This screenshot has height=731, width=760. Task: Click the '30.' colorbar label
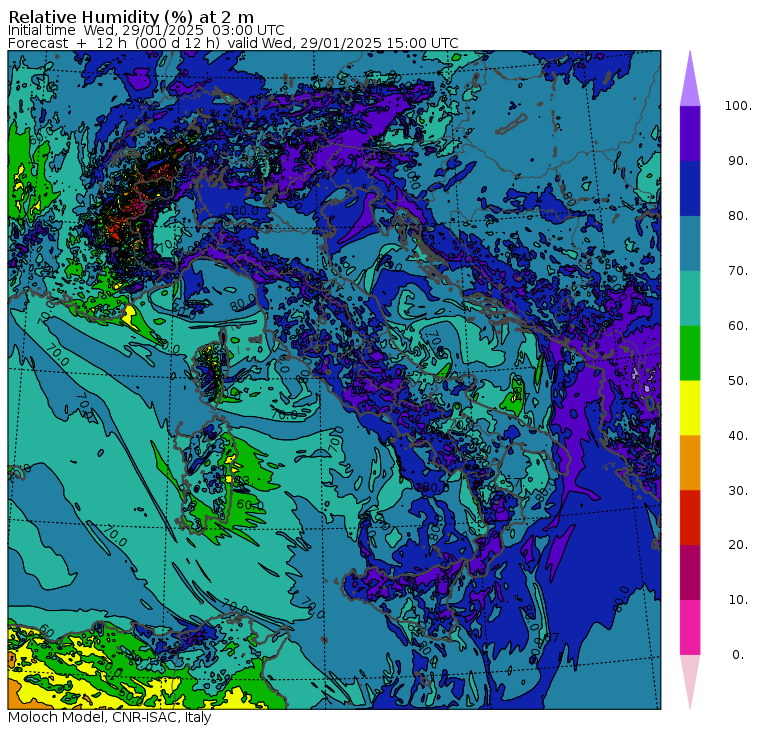[x=738, y=491]
